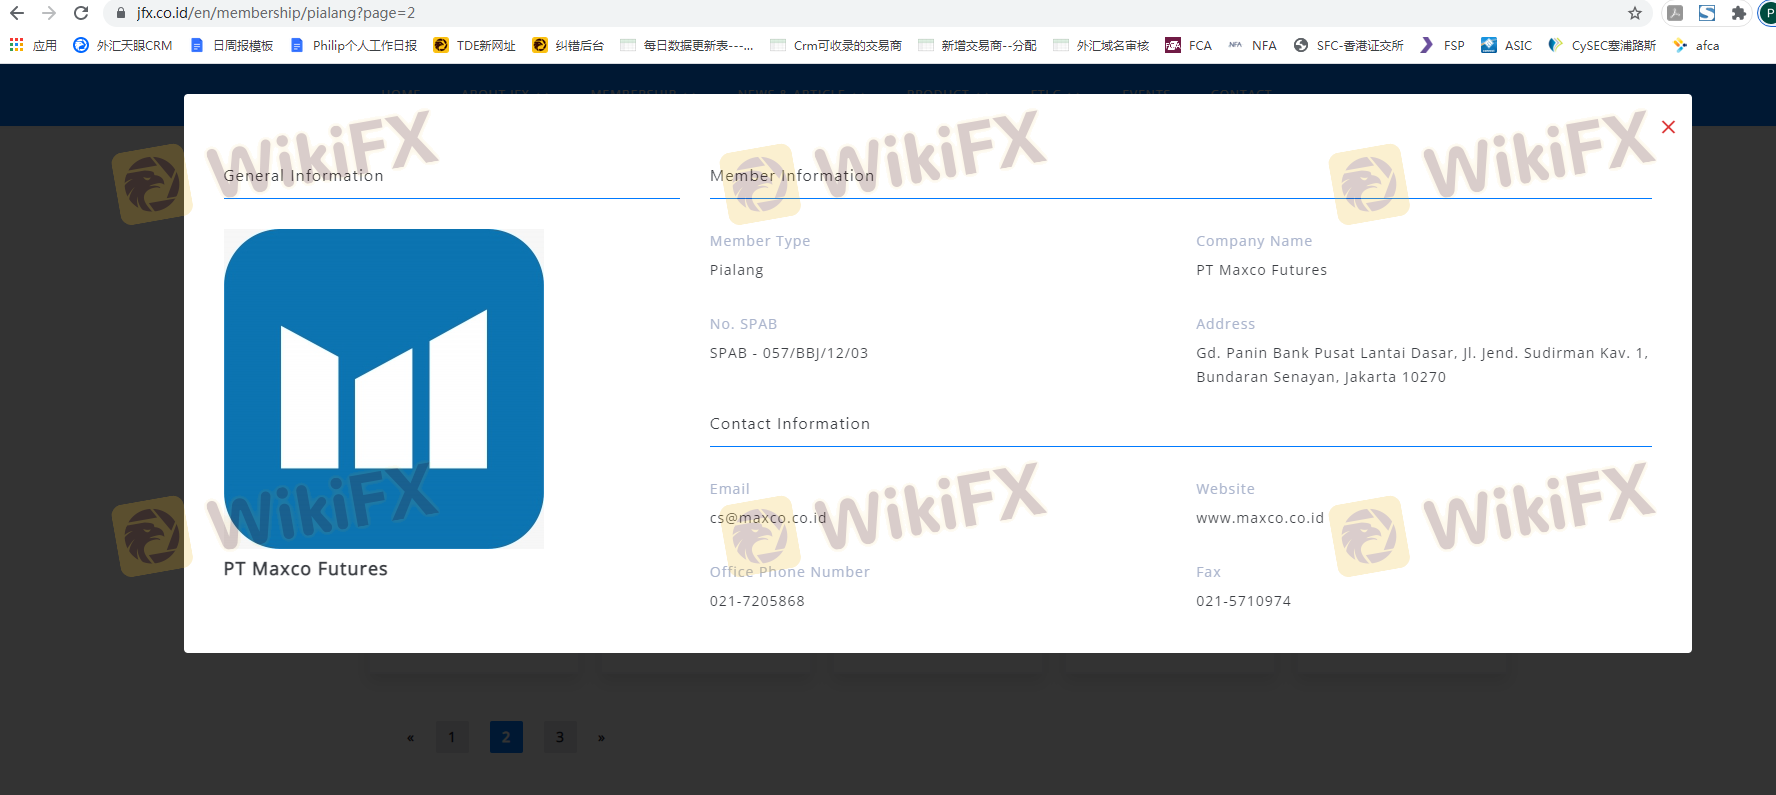
Task: Click the jfx.co.id address bar URL
Action: [x=276, y=13]
